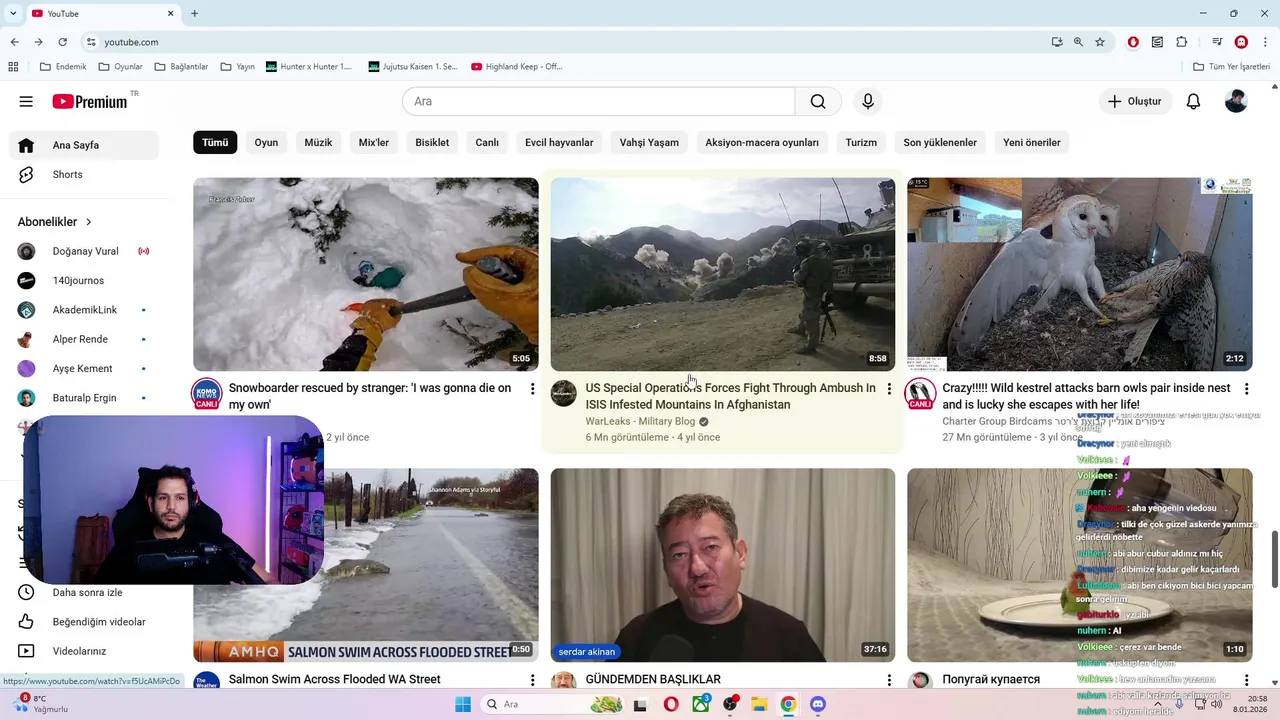This screenshot has width=1280, height=720.
Task: Open options for GÜNDEMDEN BAŞLIKLAR video
Action: click(889, 680)
